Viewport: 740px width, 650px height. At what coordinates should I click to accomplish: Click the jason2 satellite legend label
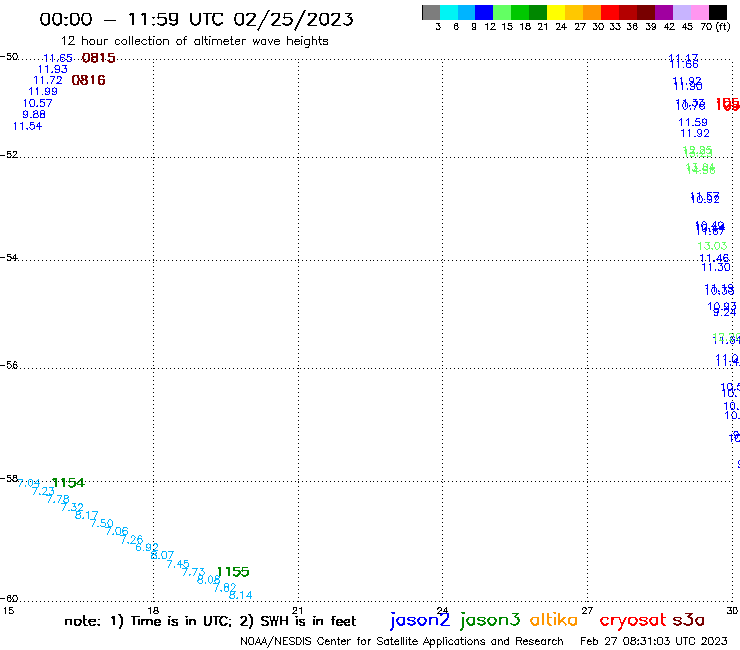coord(420,620)
